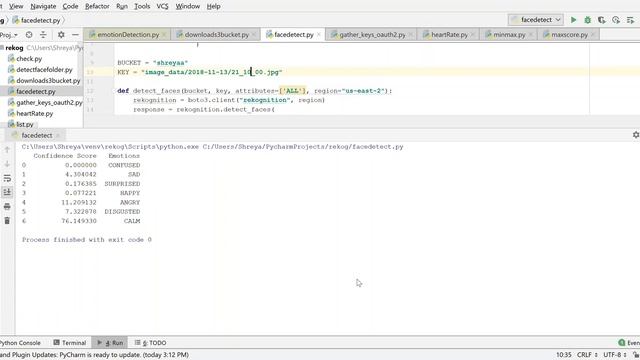Viewport: 640px width, 360px height.
Task: Open the Run tool window button
Action: [110, 343]
